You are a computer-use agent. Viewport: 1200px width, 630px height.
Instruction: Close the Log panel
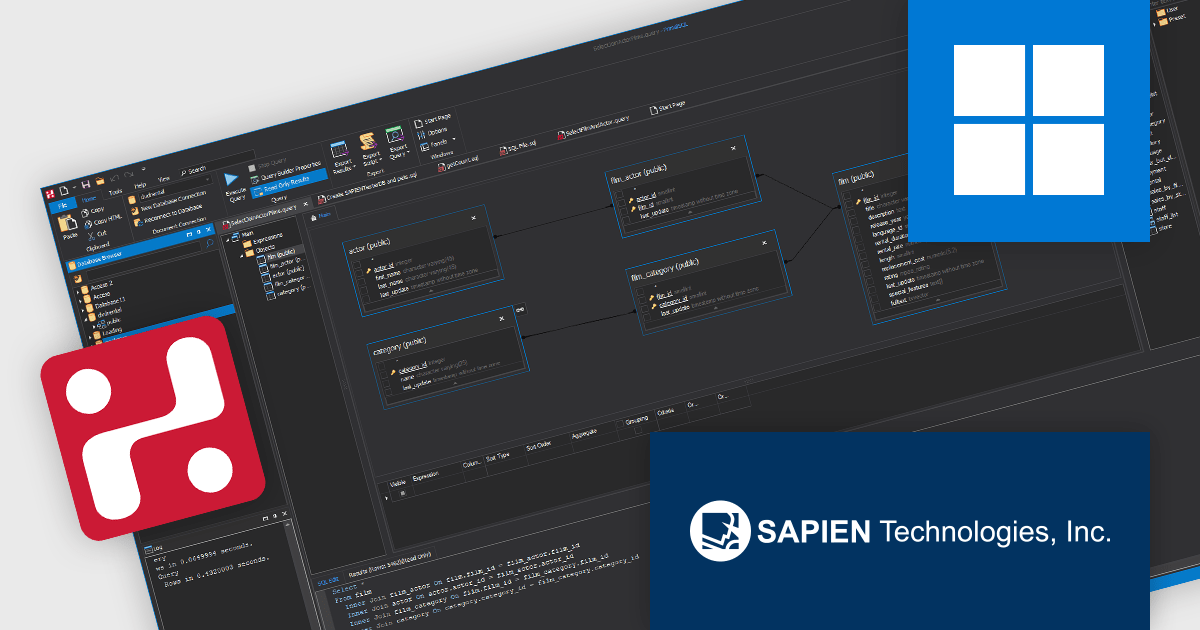click(x=284, y=513)
